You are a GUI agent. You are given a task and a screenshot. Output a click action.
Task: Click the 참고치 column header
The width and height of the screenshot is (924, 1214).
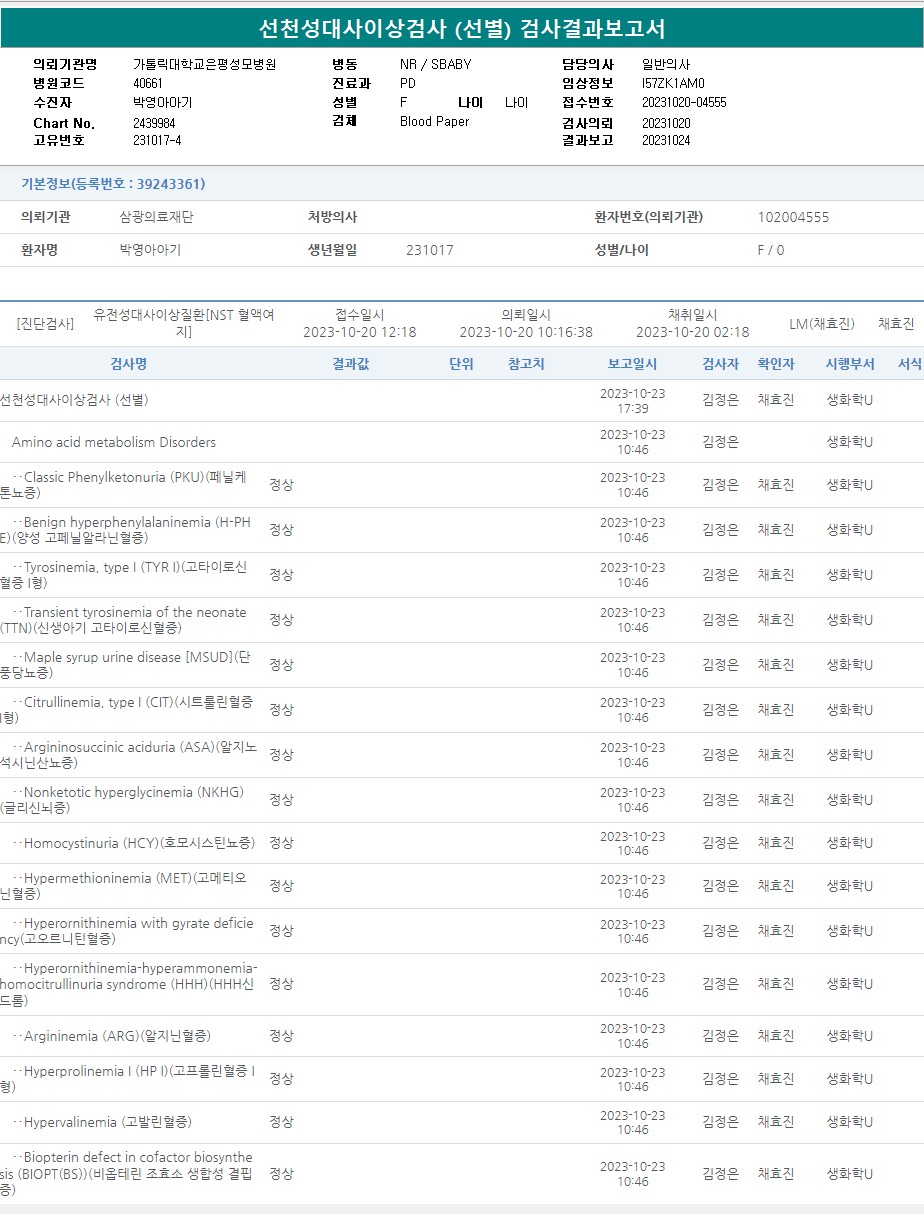[526, 364]
